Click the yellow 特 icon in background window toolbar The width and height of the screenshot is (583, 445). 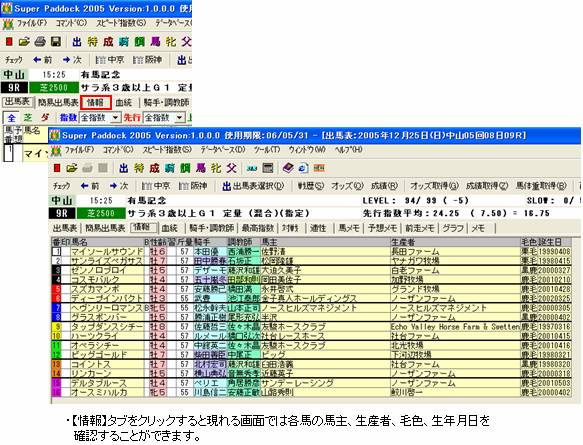coord(93,42)
